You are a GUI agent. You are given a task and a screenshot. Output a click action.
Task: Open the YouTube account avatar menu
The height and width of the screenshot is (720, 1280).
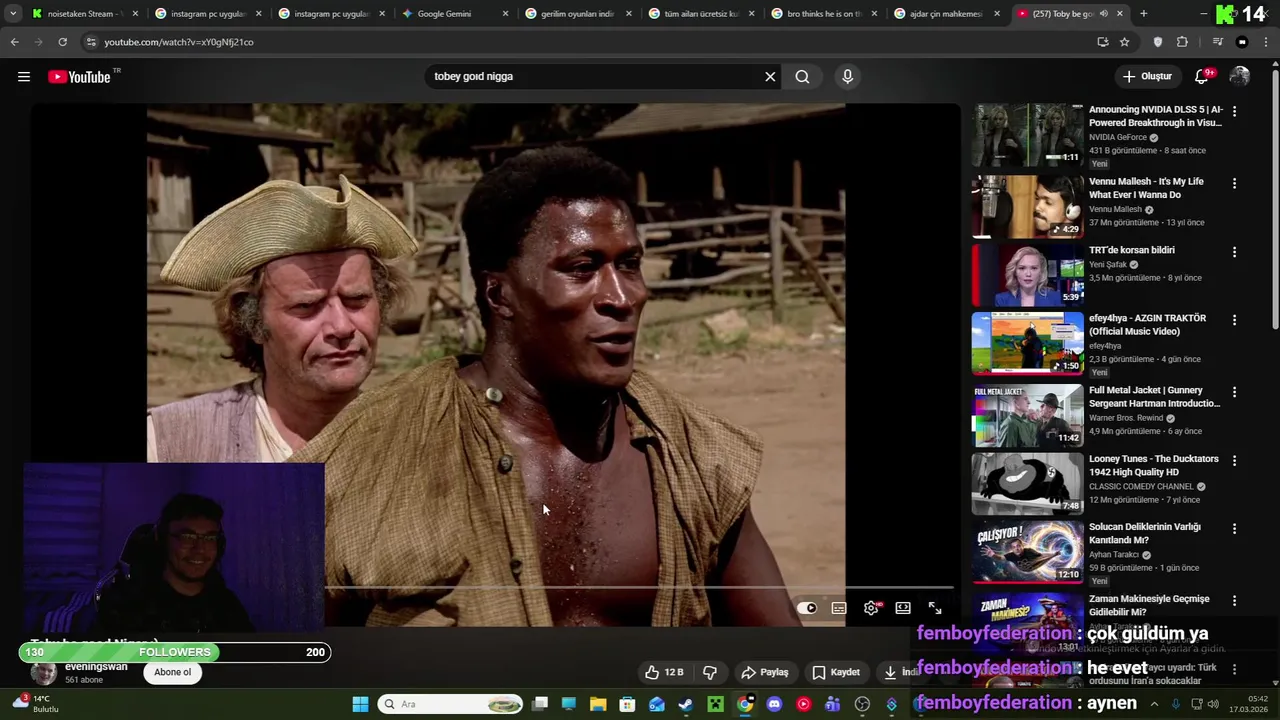1240,77
